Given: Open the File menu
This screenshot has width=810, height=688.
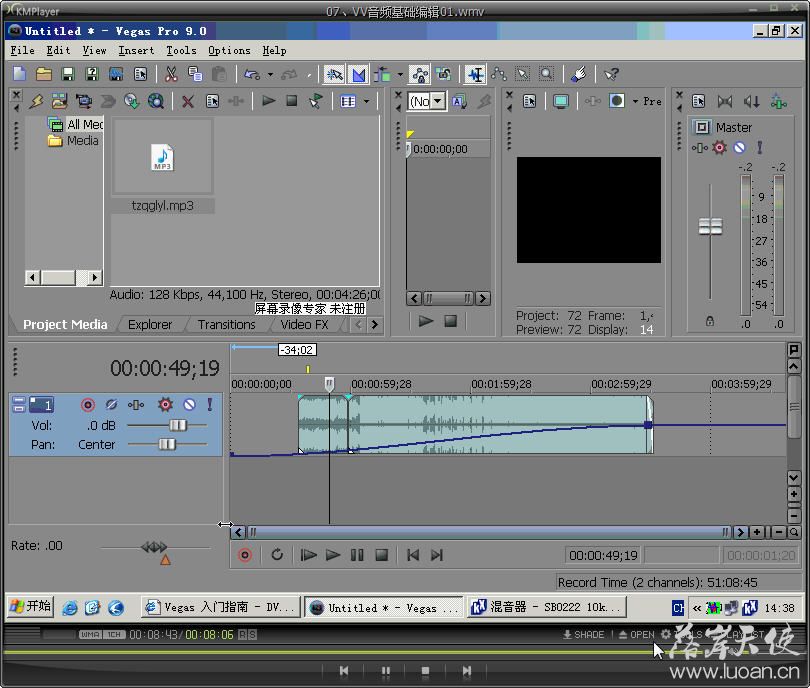Looking at the screenshot, I should click(22, 51).
